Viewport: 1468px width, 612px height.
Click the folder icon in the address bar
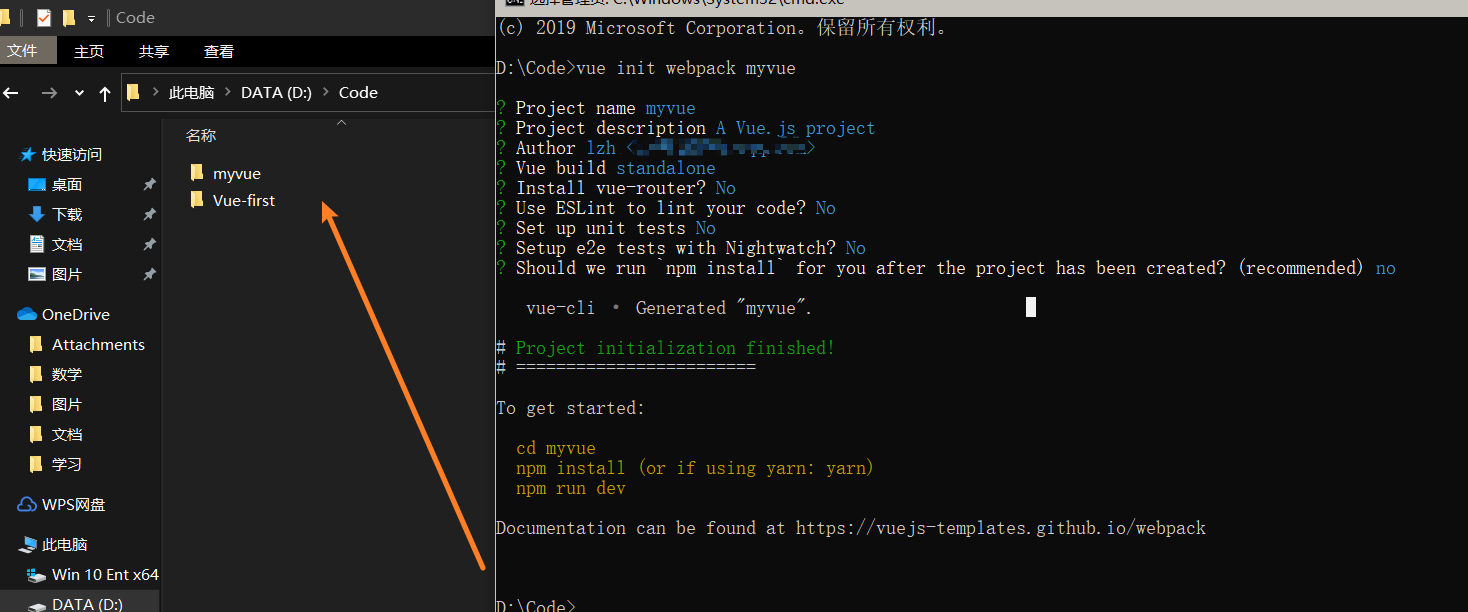click(133, 93)
